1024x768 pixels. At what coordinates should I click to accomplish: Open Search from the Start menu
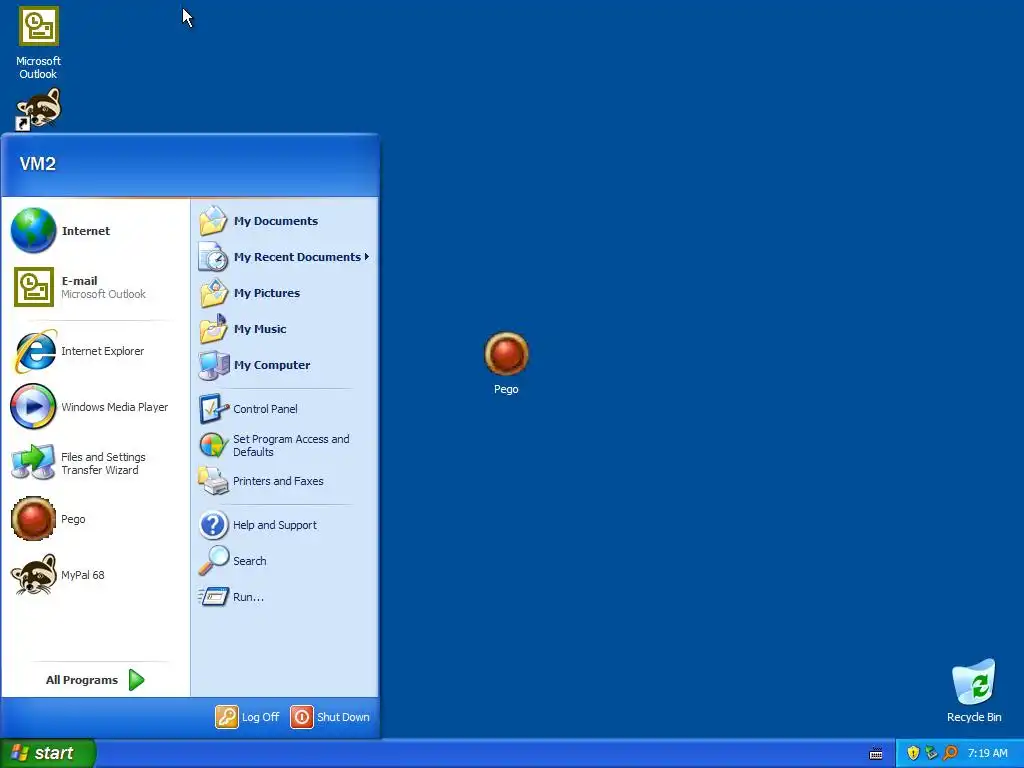pos(284,561)
